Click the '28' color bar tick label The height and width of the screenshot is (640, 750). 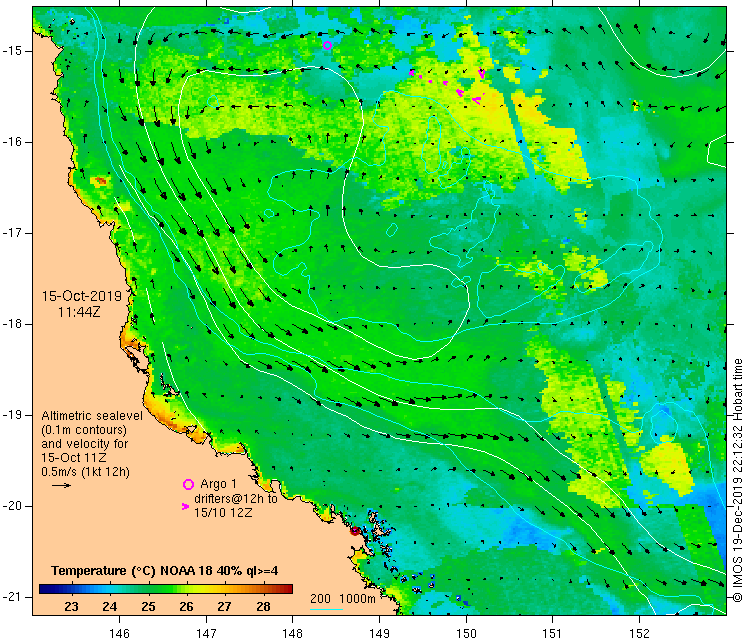[263, 607]
